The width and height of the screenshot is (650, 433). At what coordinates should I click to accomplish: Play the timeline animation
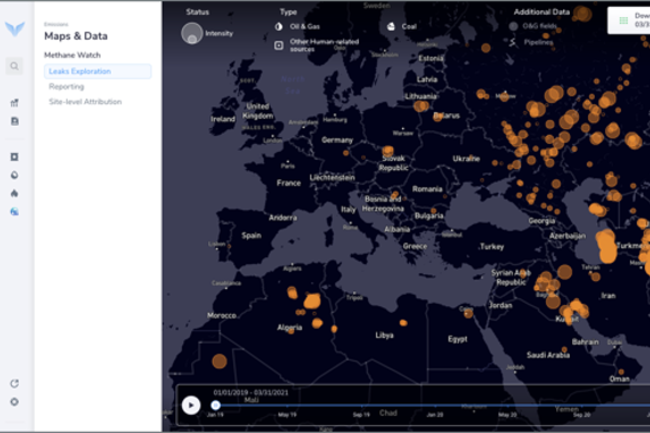click(x=191, y=405)
